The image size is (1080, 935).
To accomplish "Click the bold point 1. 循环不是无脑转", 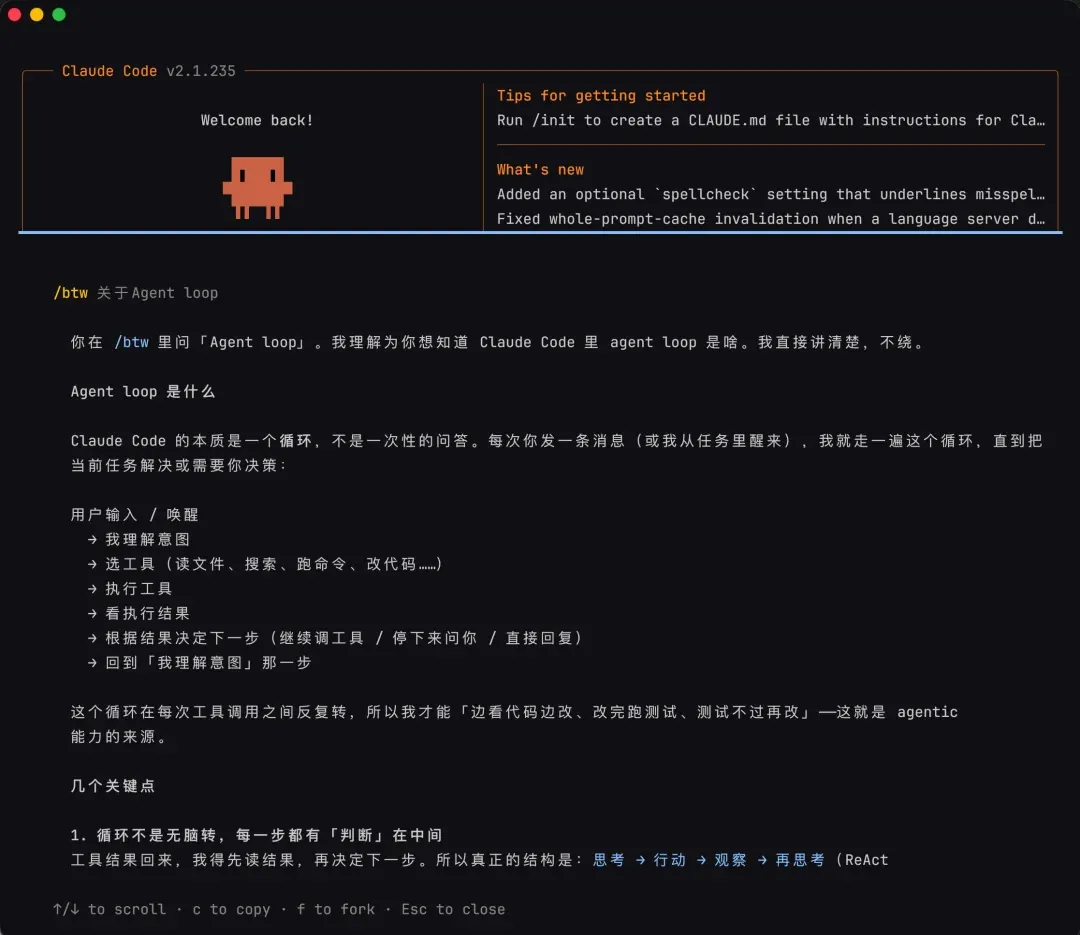I will (x=256, y=835).
